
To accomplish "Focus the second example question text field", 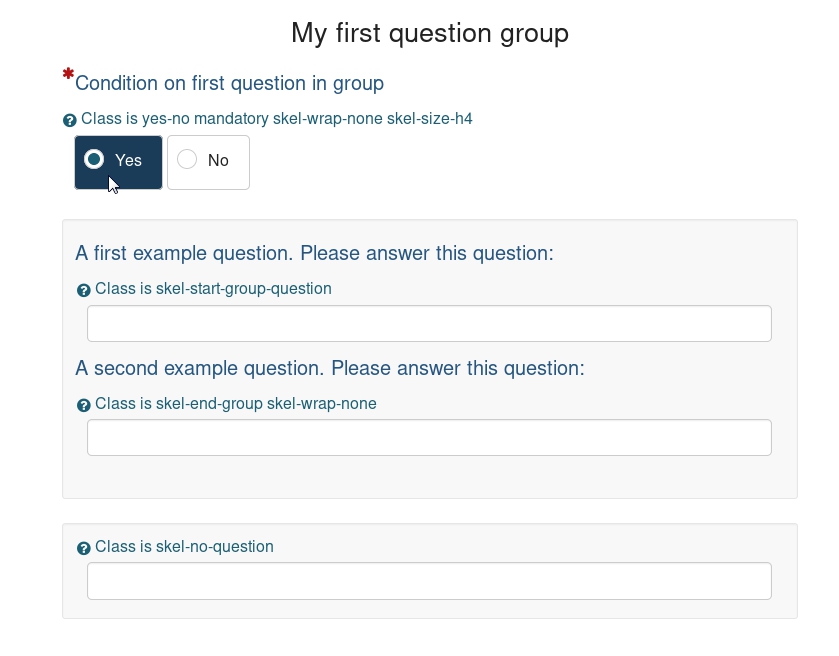I will [429, 438].
